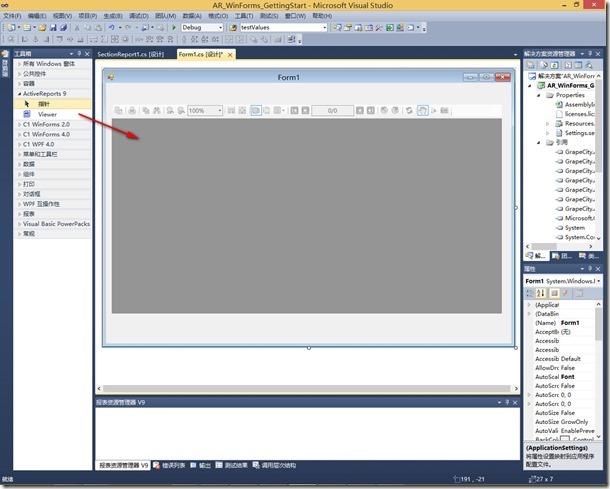Collapse the Properties folder in Solution Explorer
610x489 pixels.
pyautogui.click(x=539, y=95)
